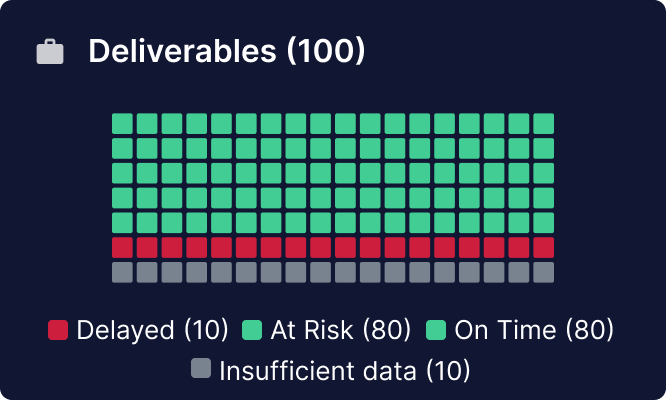
Task: Click the "Deliverables (100)" title
Action: [226, 52]
